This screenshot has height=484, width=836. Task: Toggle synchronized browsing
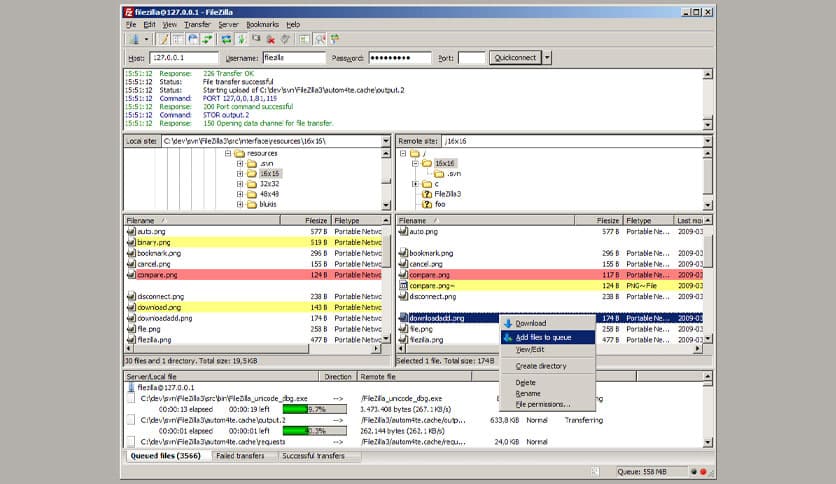pyautogui.click(x=335, y=39)
